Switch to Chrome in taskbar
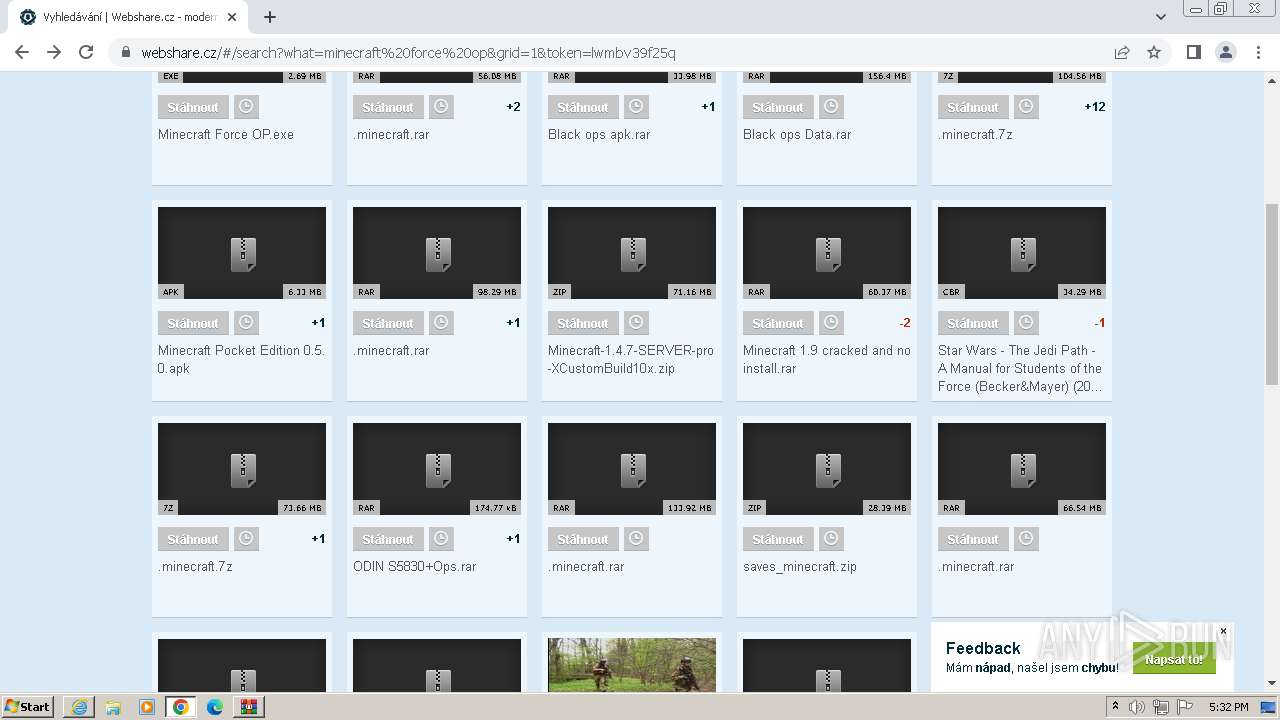The height and width of the screenshot is (720, 1280). (180, 707)
